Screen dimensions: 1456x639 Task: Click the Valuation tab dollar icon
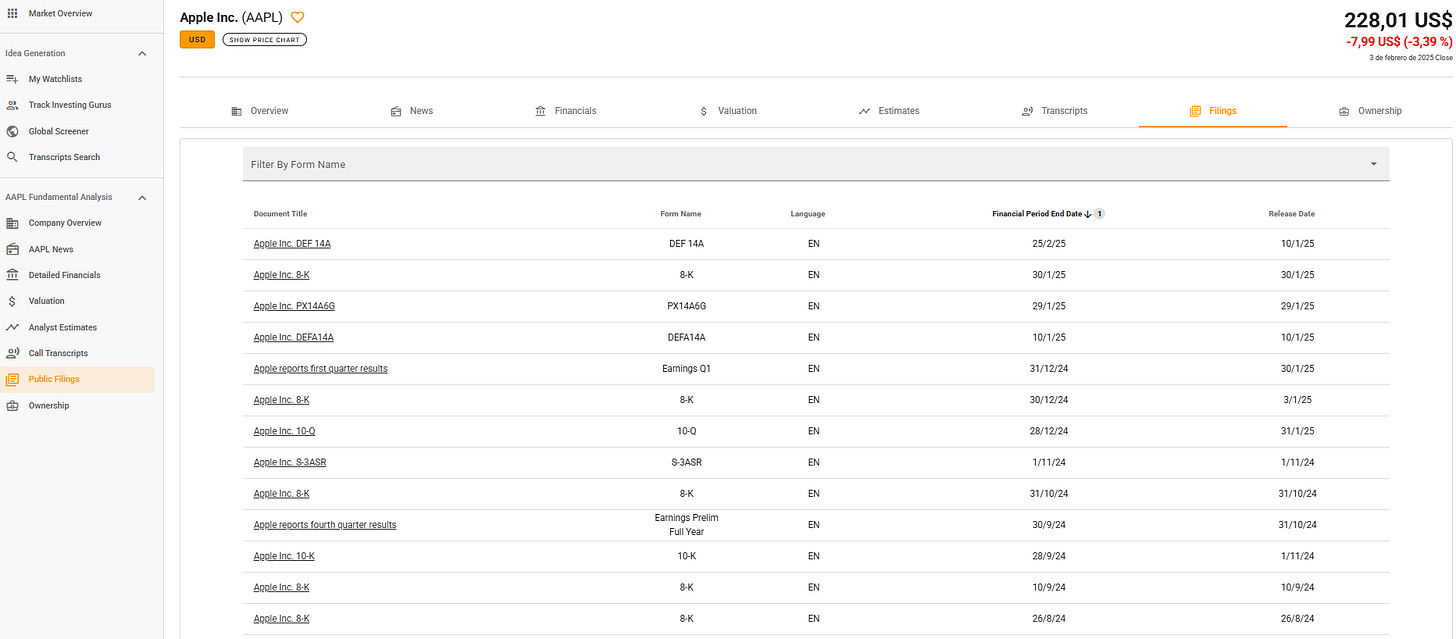click(704, 111)
